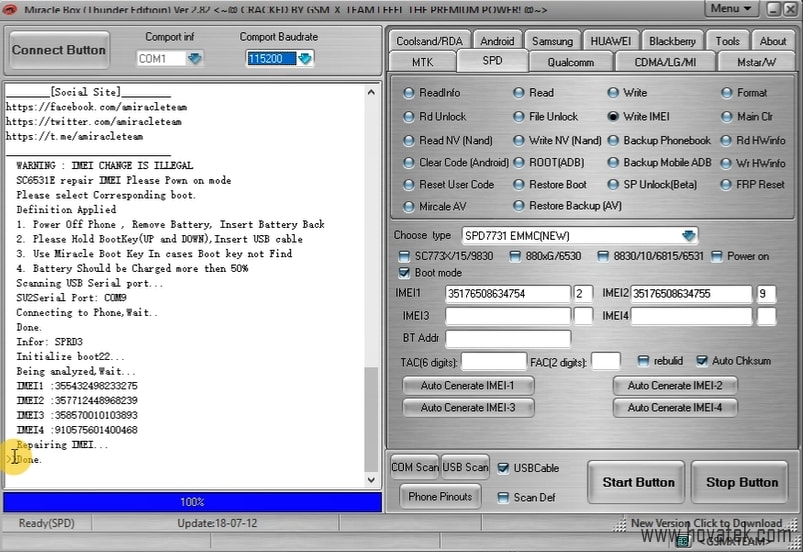Select the FRP Reset radio option
Image resolution: width=803 pixels, height=552 pixels.
tap(726, 184)
